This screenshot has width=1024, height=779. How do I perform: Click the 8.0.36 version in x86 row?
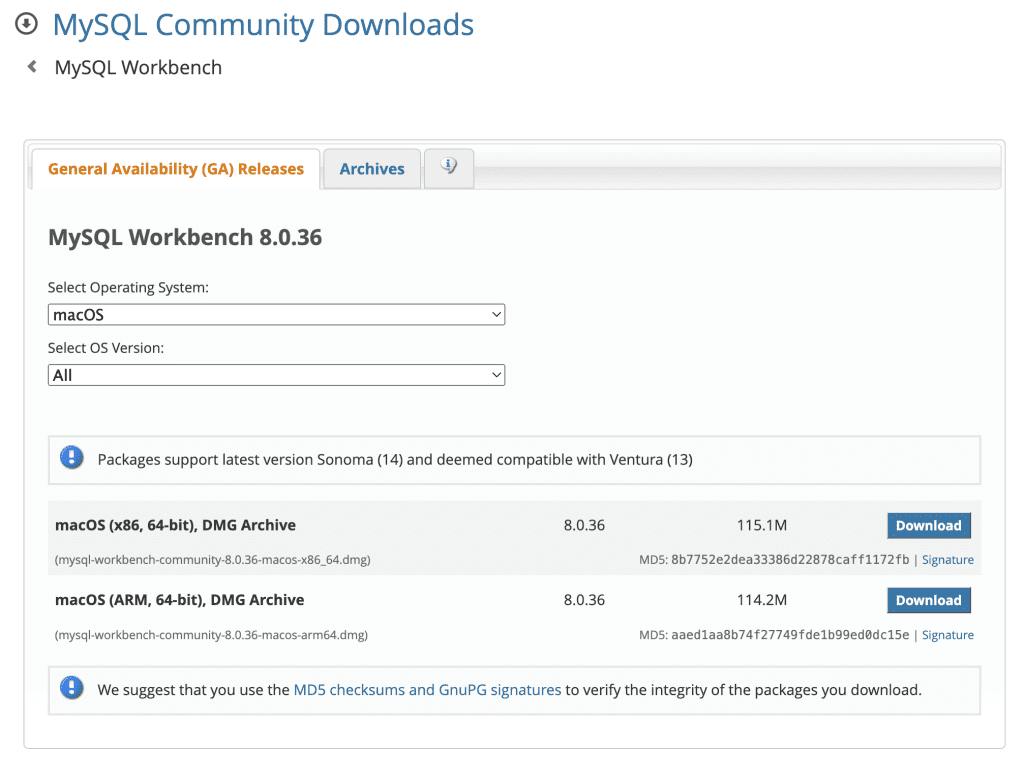584,525
